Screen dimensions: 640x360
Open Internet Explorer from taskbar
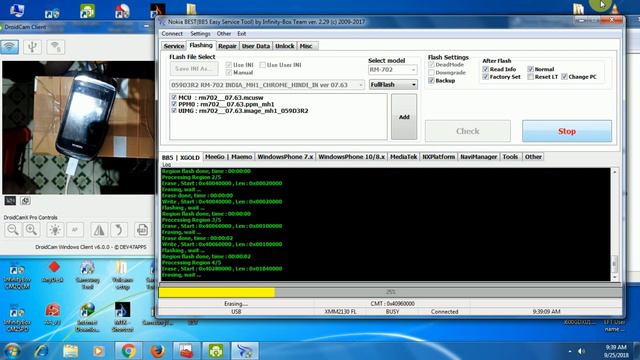pos(41,351)
